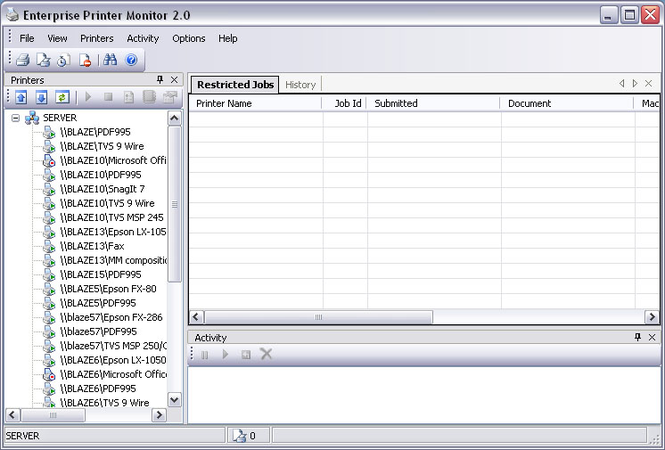Open the Options menu

189,38
